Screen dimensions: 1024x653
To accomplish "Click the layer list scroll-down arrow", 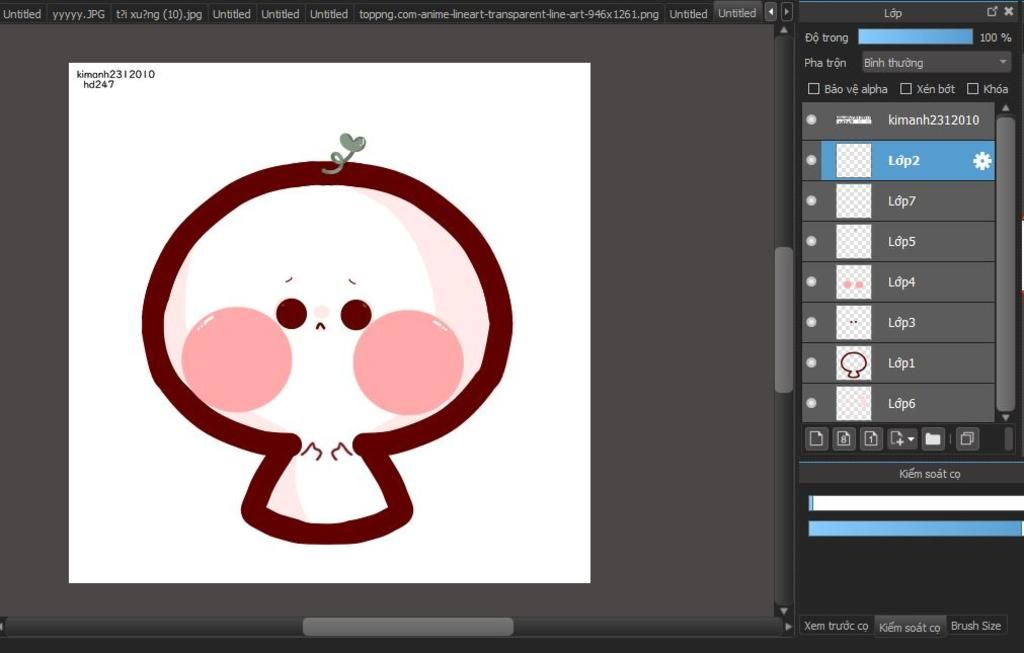I will tap(1006, 417).
